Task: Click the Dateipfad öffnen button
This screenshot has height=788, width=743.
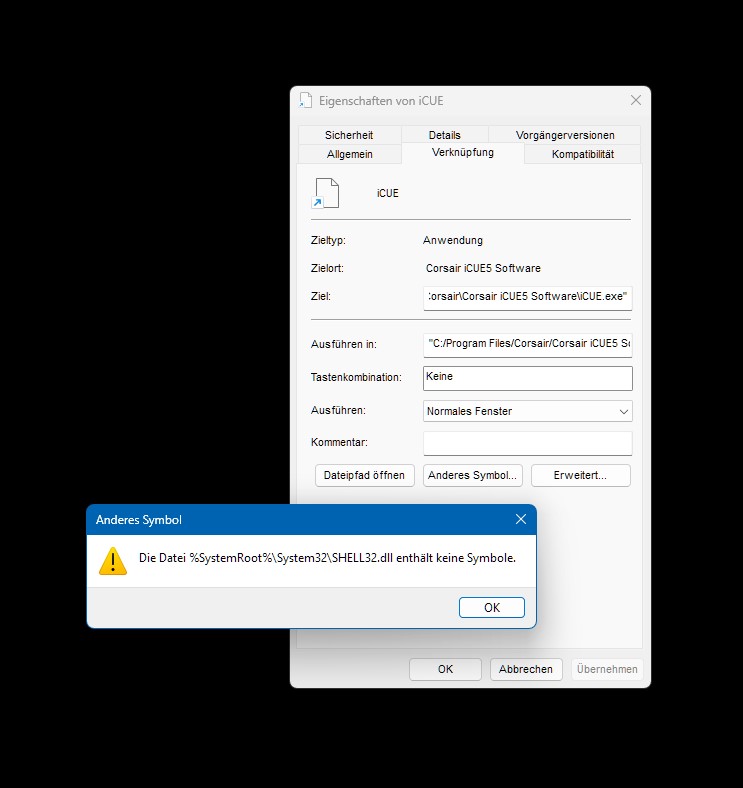Action: click(x=364, y=475)
